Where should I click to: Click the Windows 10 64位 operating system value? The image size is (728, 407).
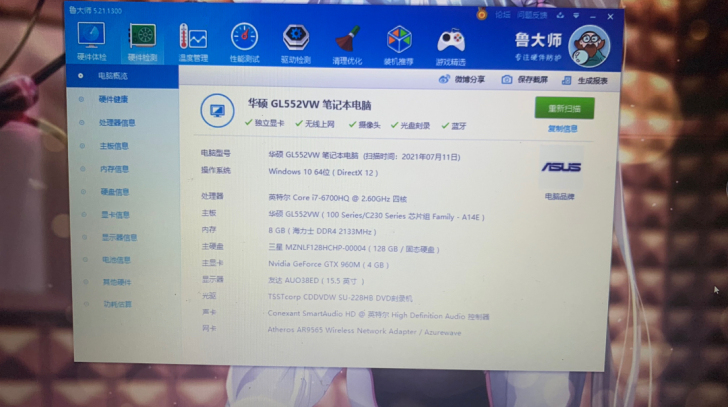[323, 172]
